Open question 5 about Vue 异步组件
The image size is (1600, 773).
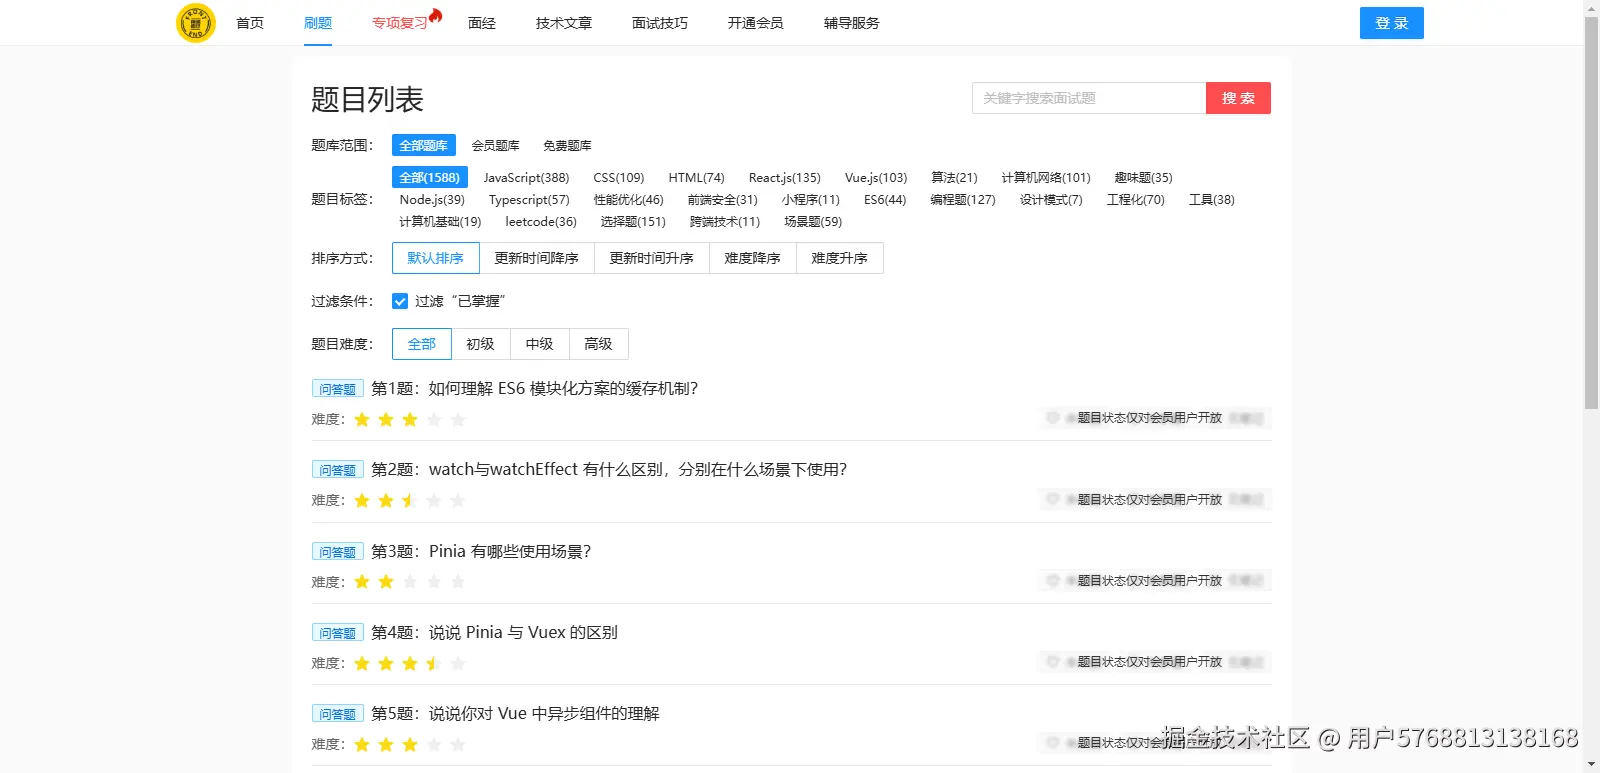coord(515,713)
